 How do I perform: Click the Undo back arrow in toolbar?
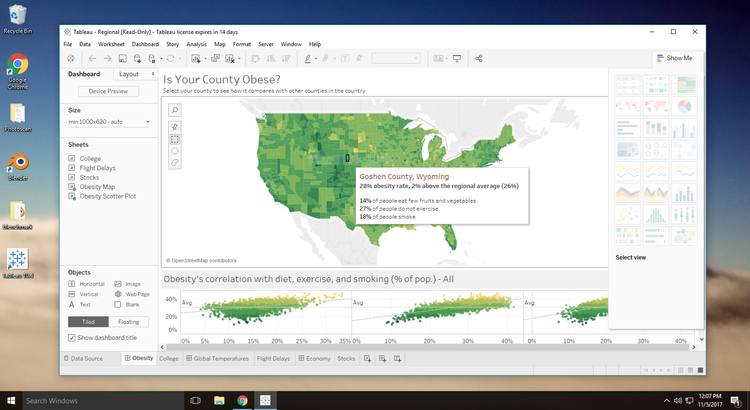[92, 58]
